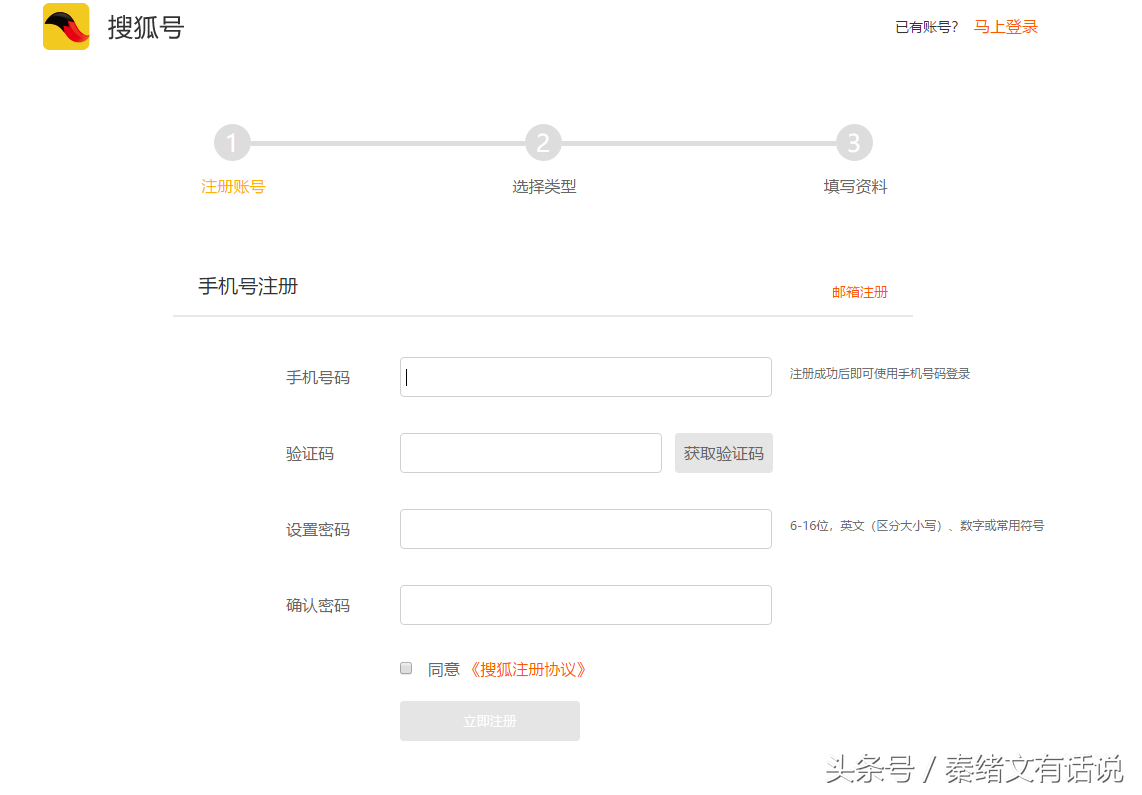Switch to 邮箱注册 email registration
Viewport: 1142px width, 795px height.
pos(859,292)
